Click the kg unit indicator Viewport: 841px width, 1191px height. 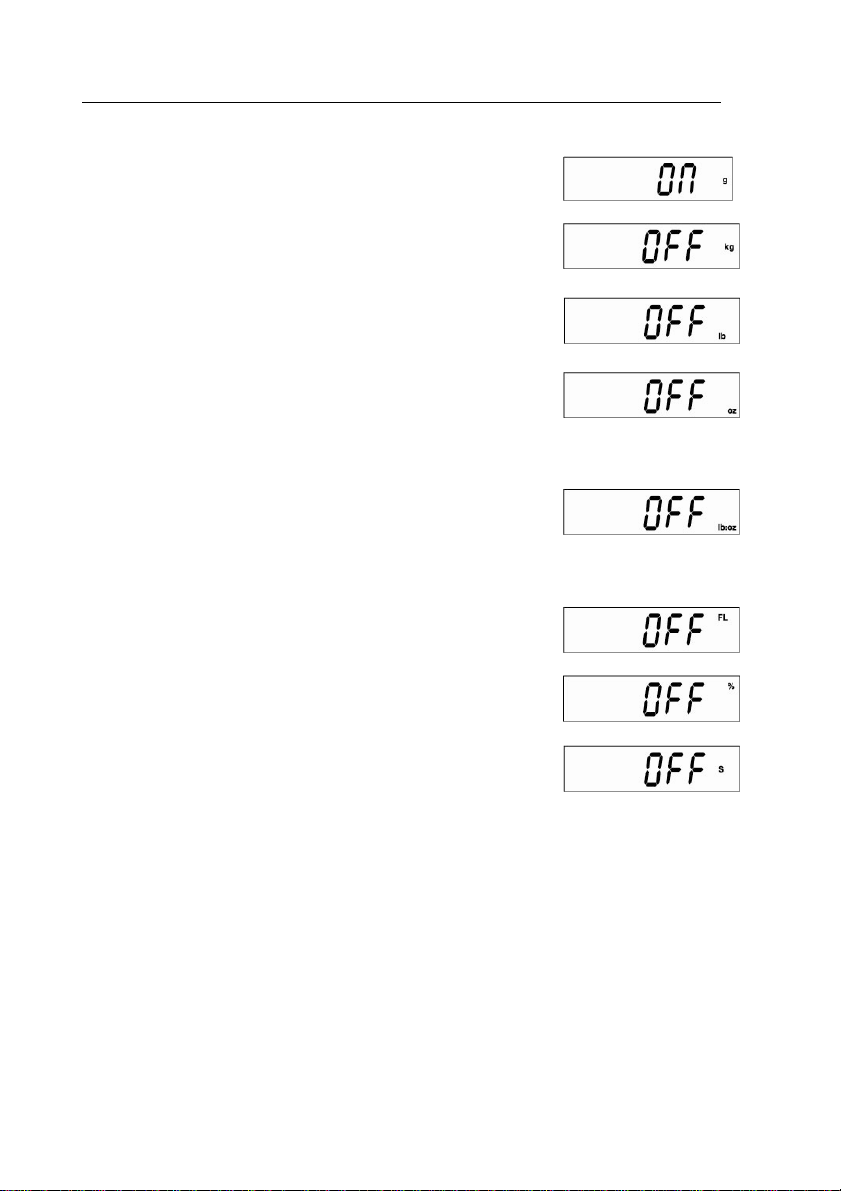(729, 248)
